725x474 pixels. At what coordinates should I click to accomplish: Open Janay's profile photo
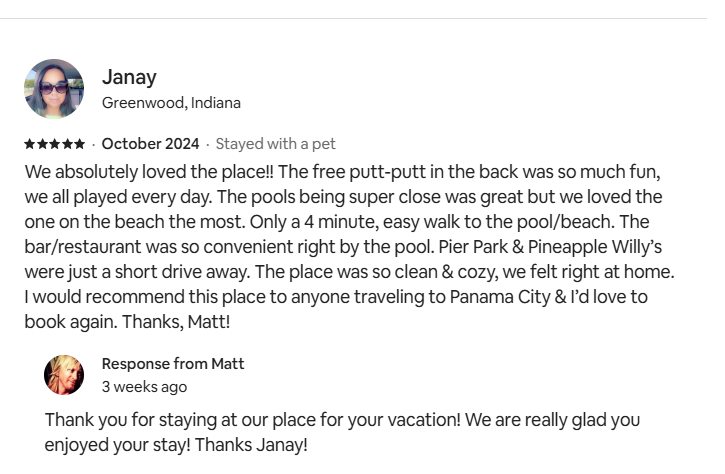(x=54, y=89)
